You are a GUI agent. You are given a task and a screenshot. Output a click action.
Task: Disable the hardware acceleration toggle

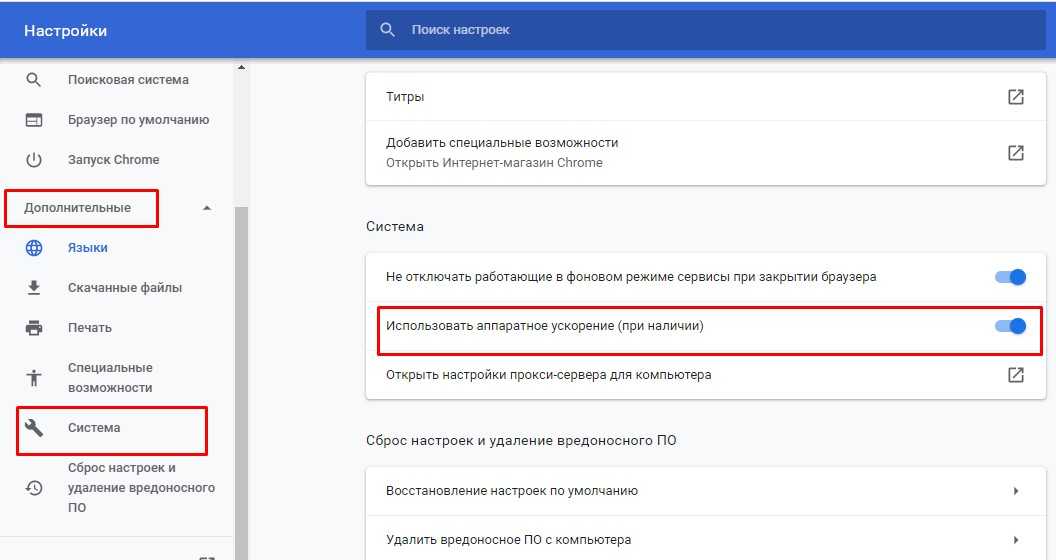pos(1011,326)
